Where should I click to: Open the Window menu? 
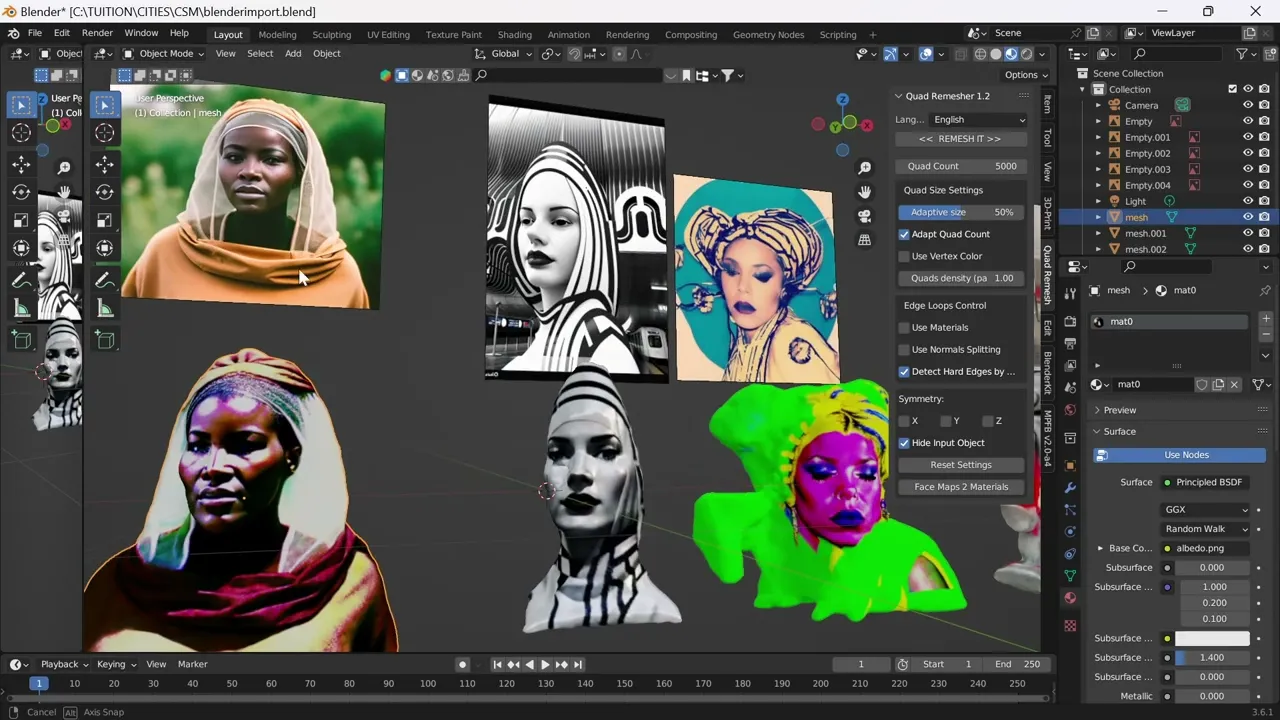tap(141, 33)
